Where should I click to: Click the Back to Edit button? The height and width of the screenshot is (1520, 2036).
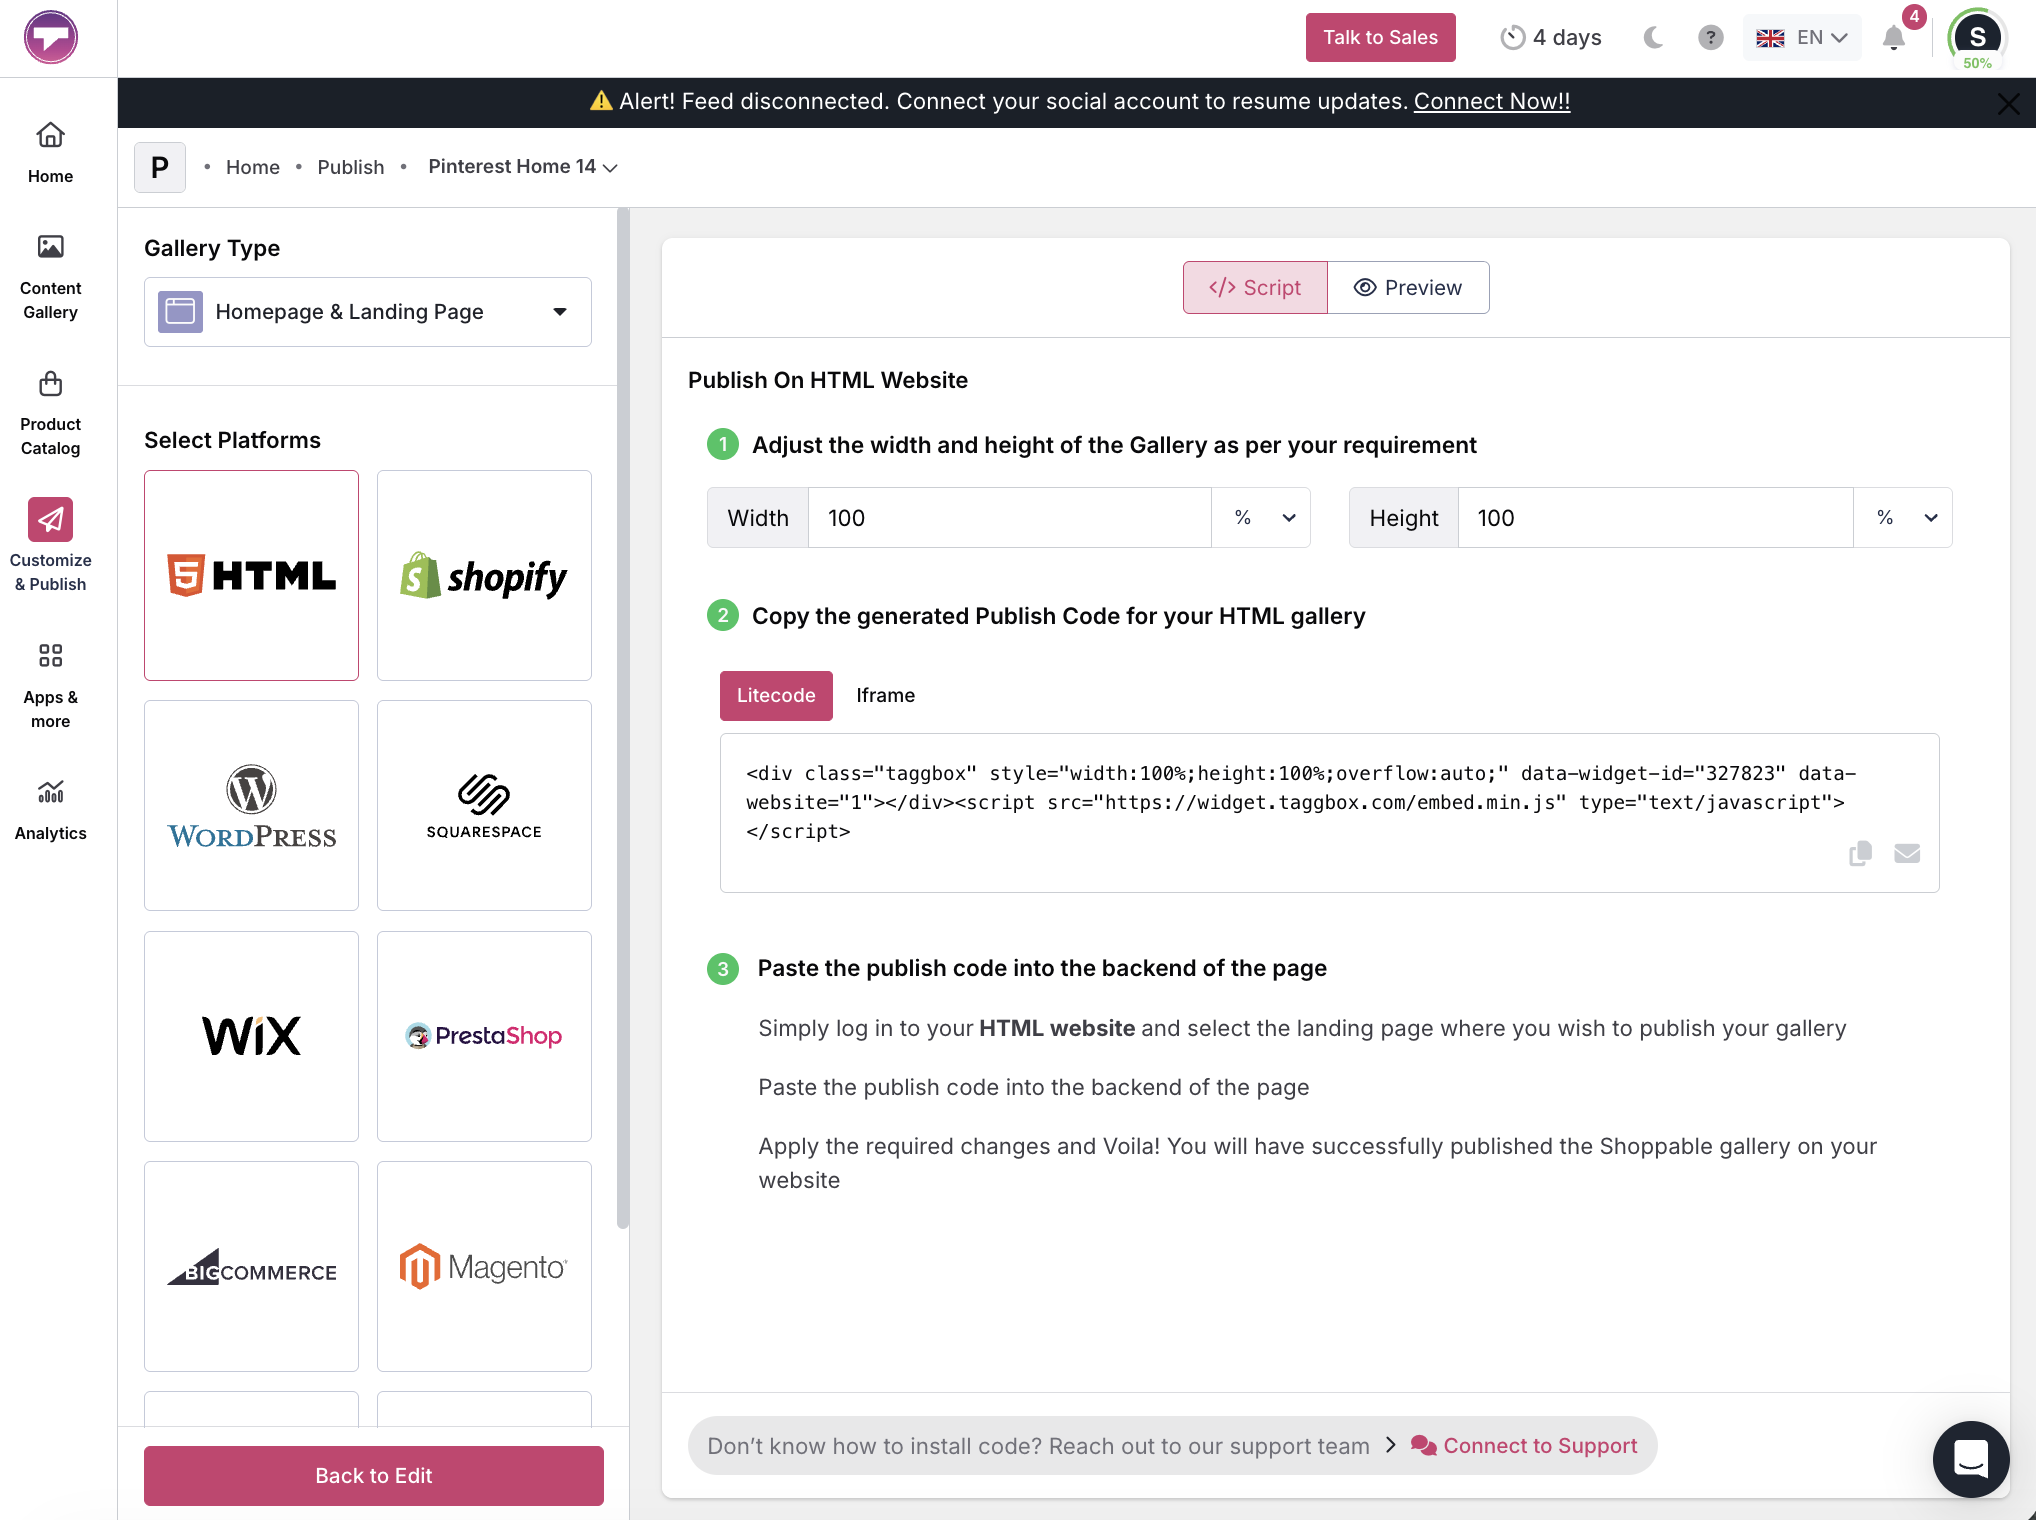click(374, 1476)
